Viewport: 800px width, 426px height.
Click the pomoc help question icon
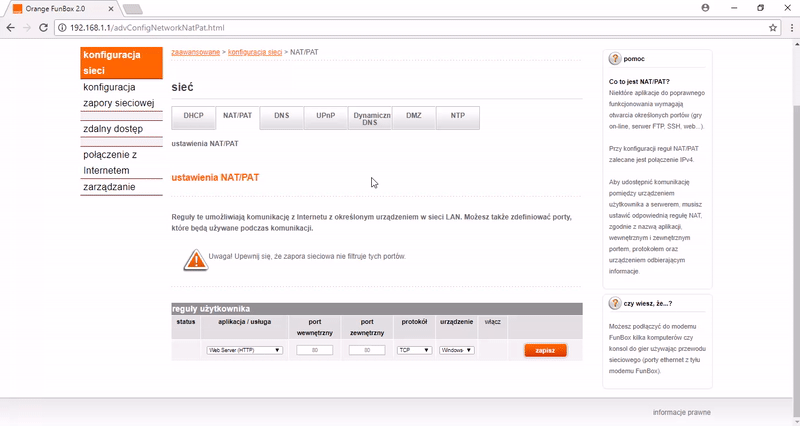coord(614,59)
